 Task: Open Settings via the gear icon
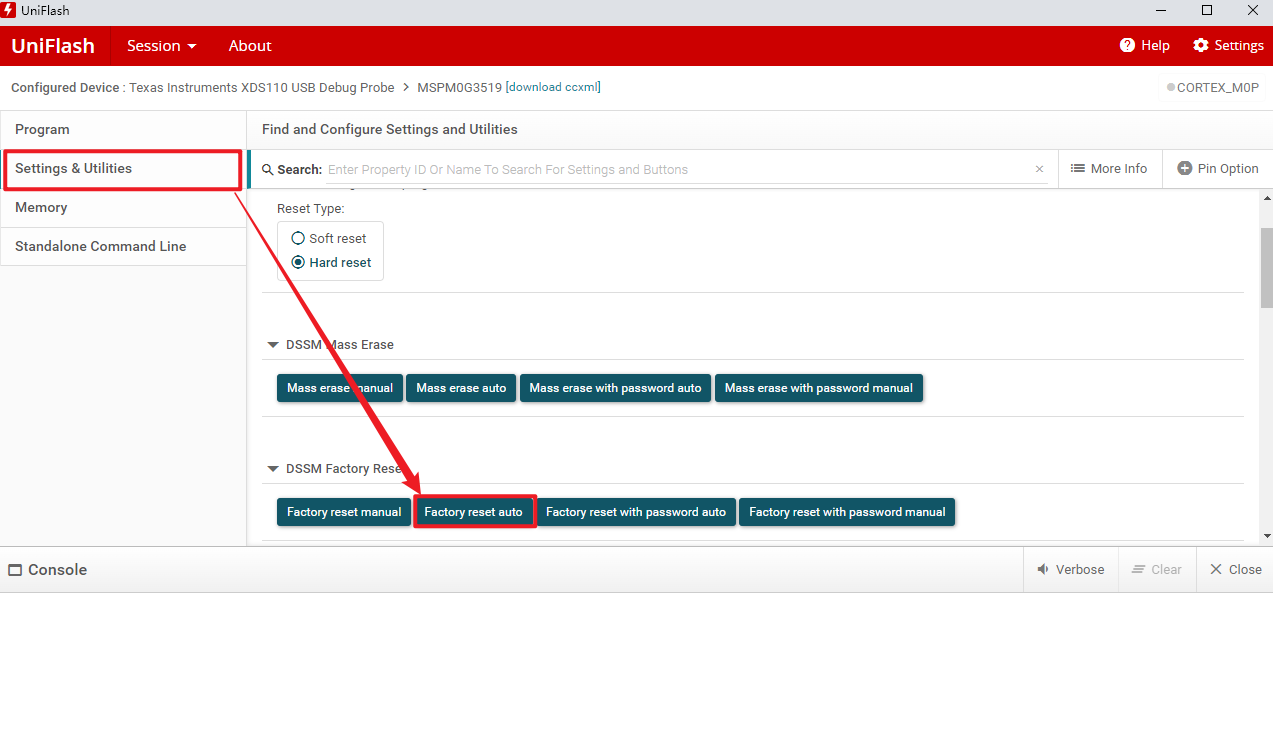pos(1201,46)
